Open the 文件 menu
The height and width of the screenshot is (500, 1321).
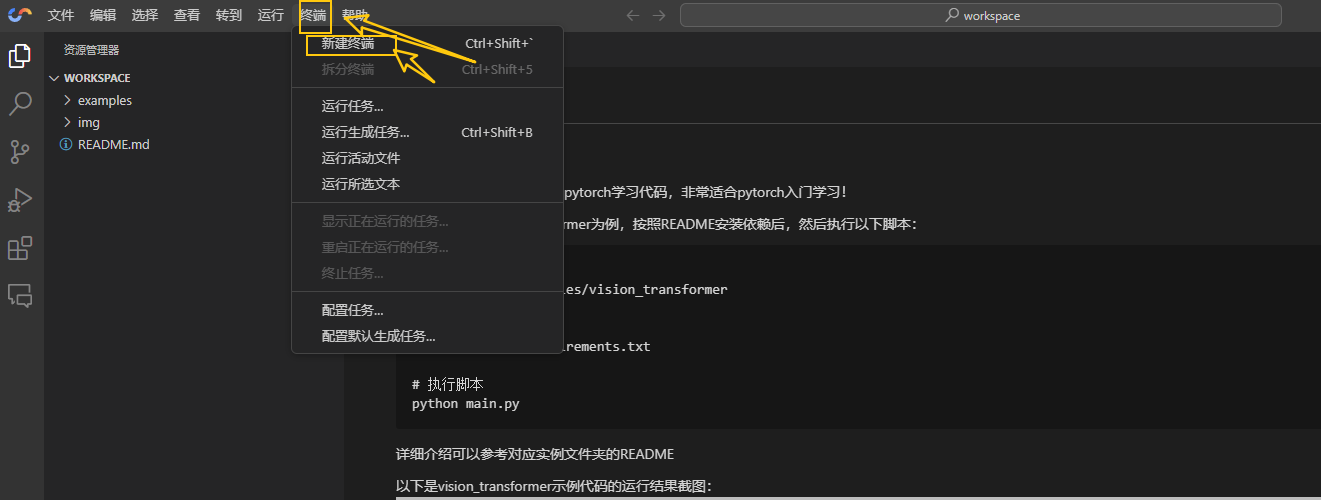tap(61, 15)
